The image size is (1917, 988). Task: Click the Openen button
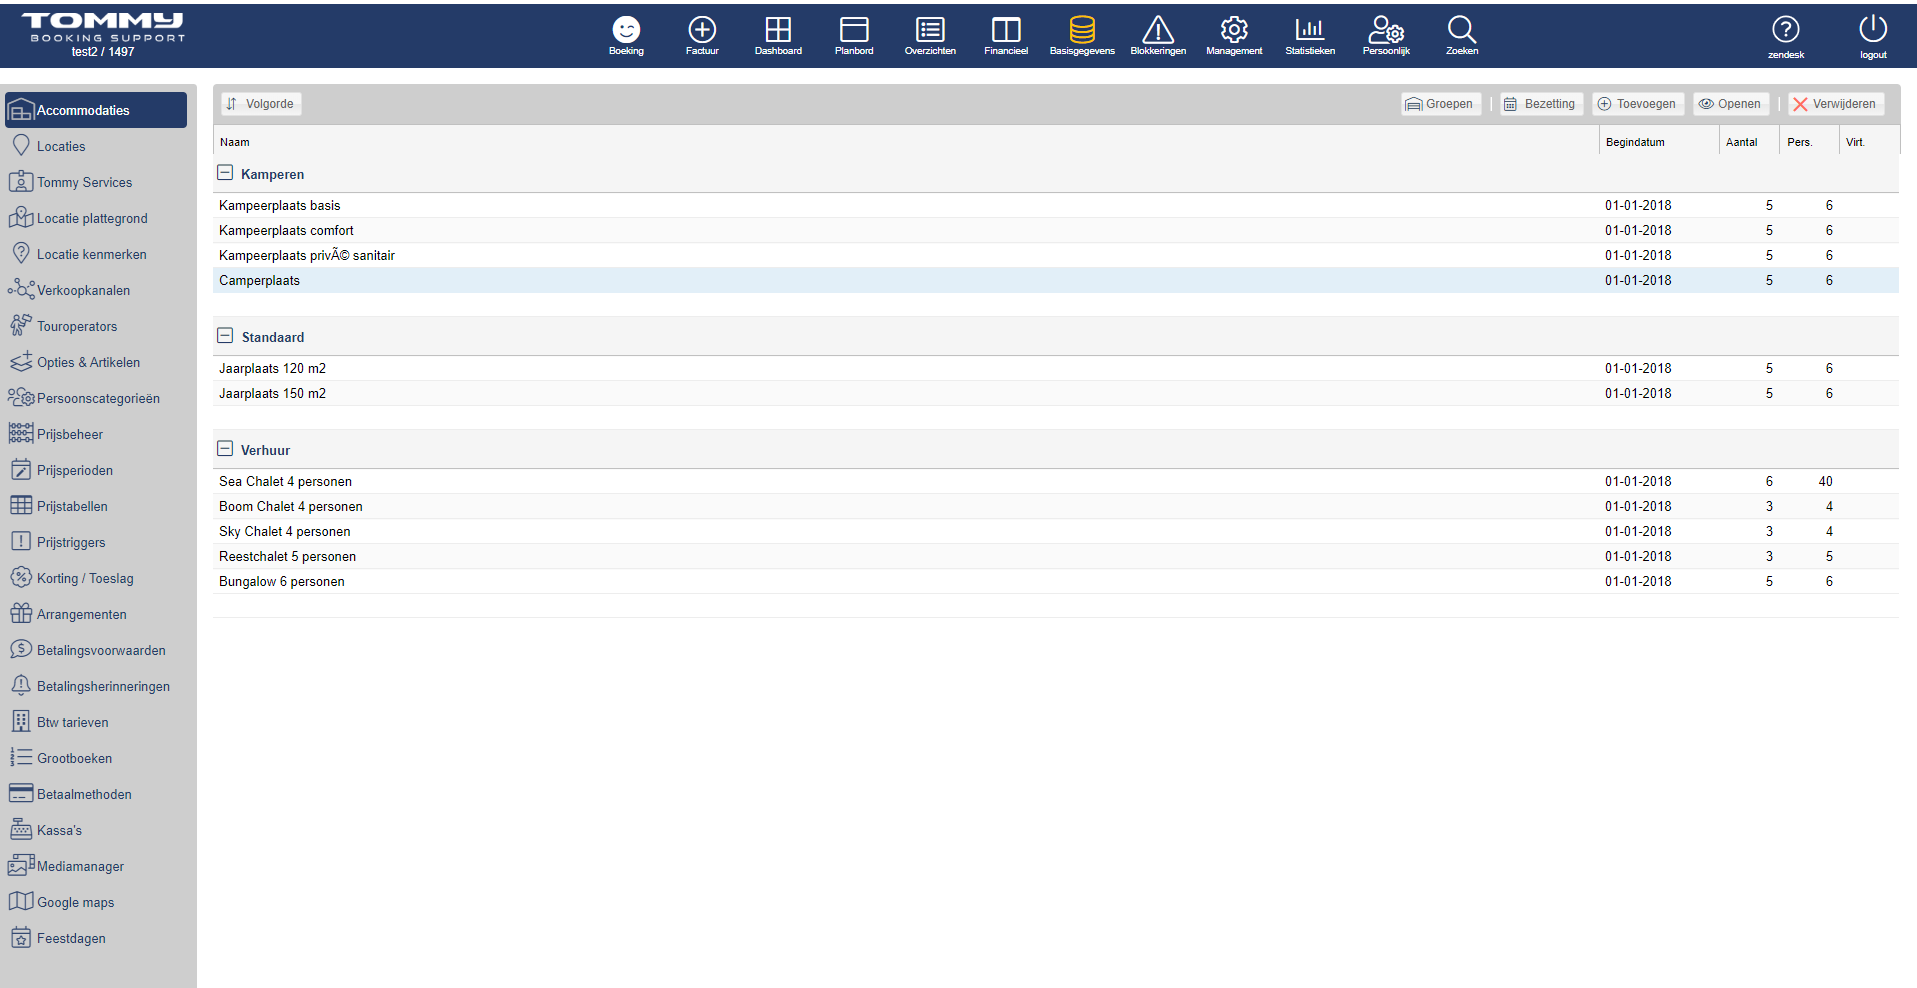coord(1730,104)
